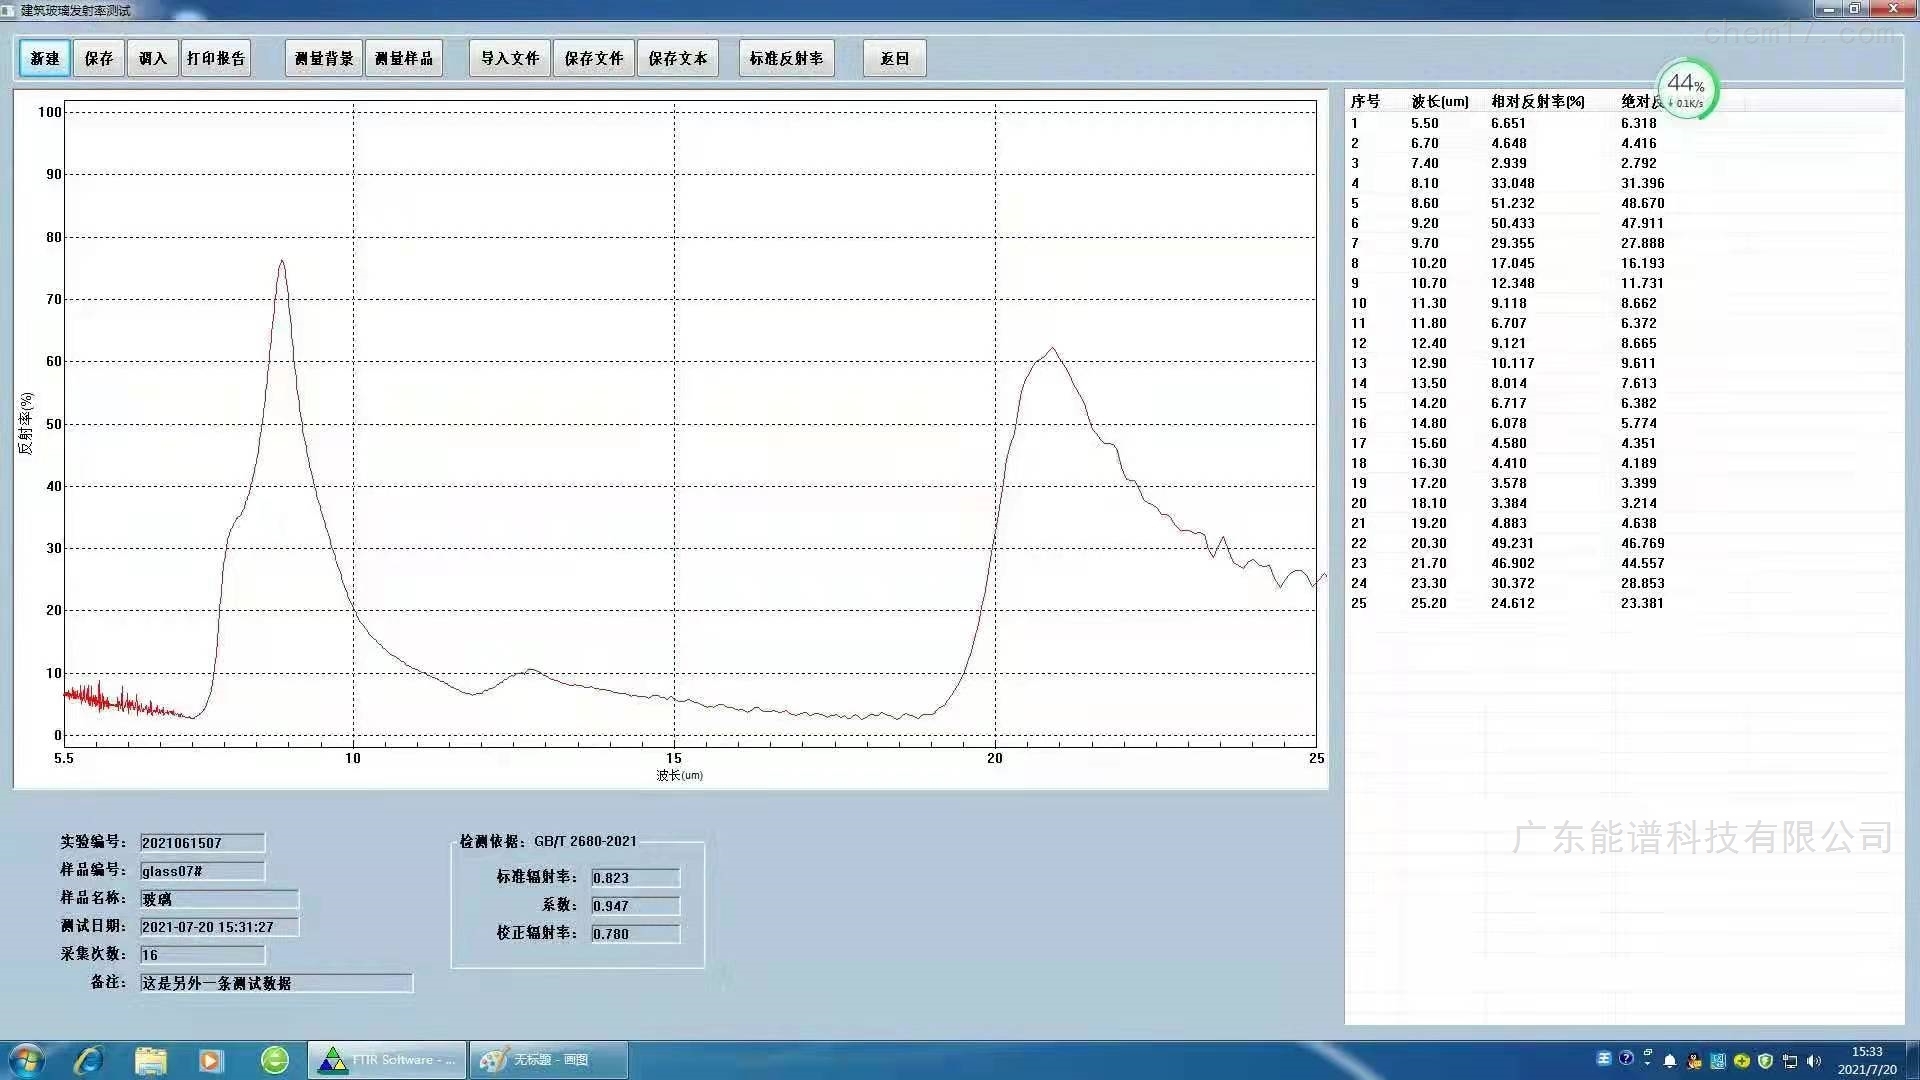Click the 返回 (Return) button
Image resolution: width=1920 pixels, height=1080 pixels.
[x=895, y=58]
